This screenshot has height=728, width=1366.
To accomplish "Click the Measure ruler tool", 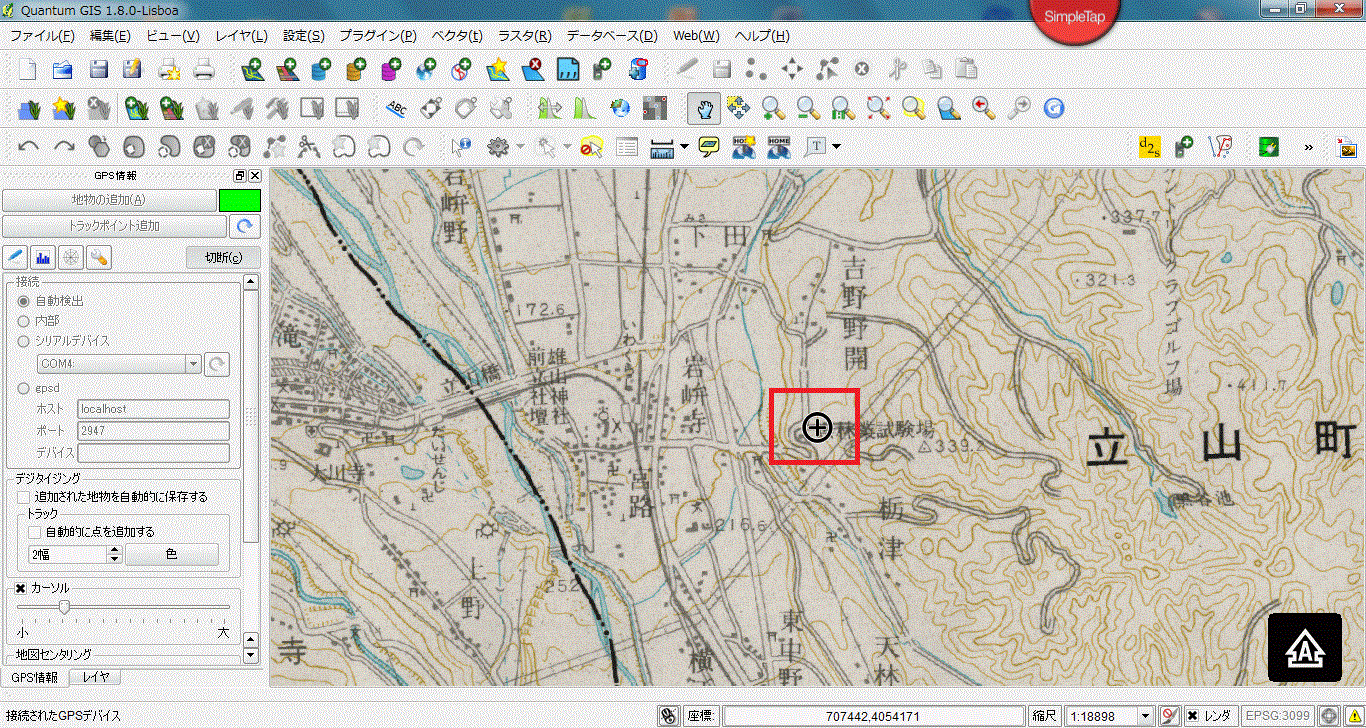I will (661, 148).
